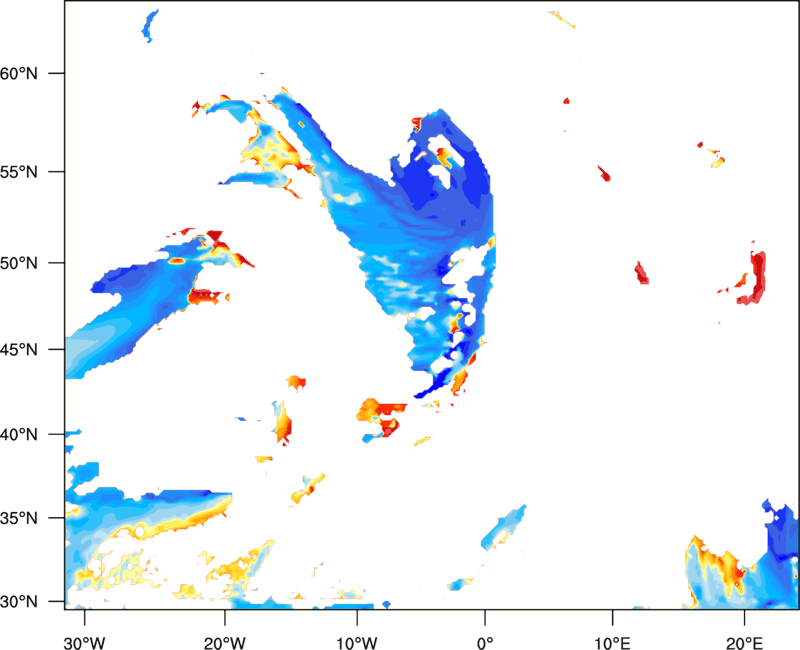The width and height of the screenshot is (800, 650).
Task: Click the 40°N latitude label
Action: (19, 435)
